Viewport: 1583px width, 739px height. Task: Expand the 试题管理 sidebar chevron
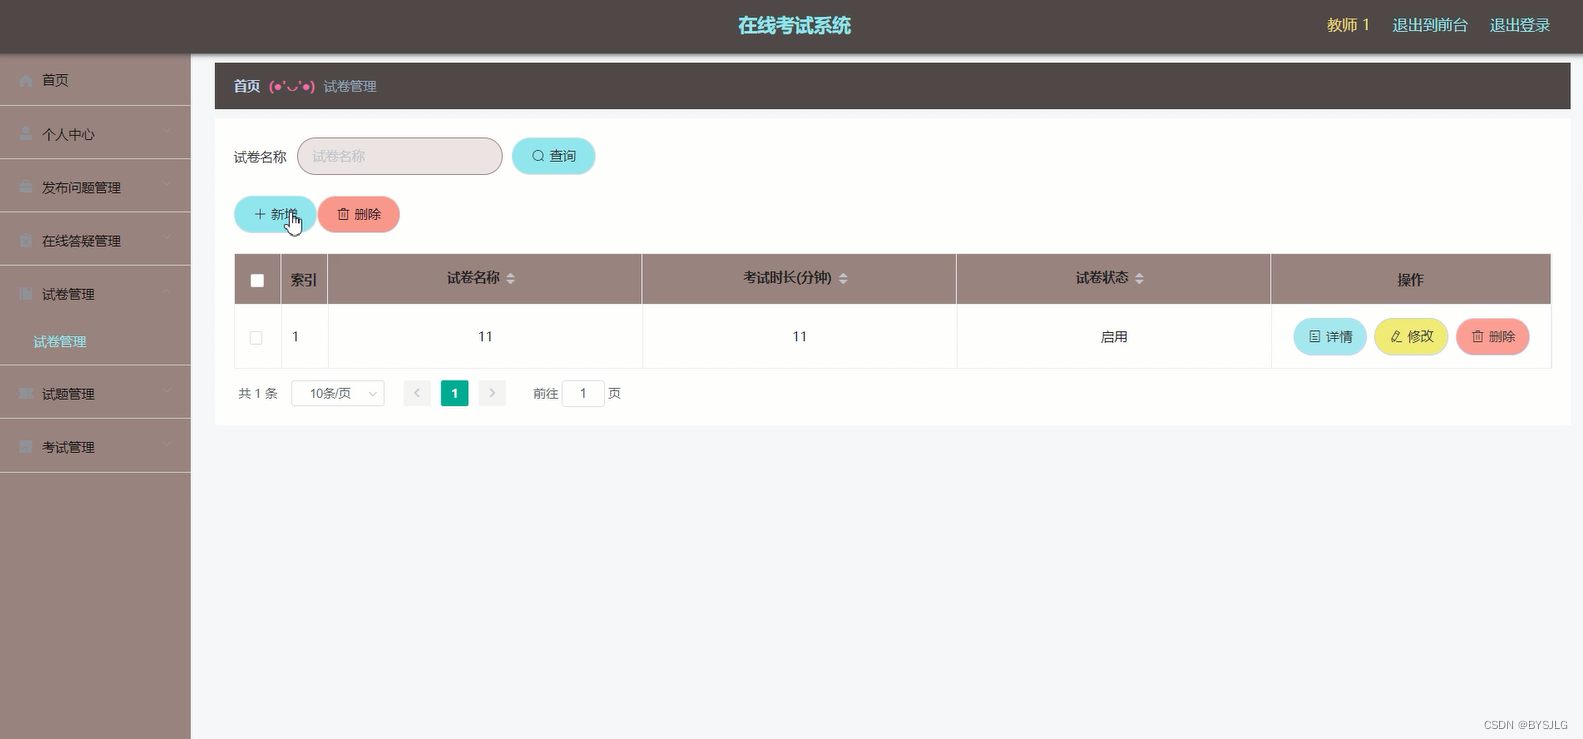click(167, 393)
